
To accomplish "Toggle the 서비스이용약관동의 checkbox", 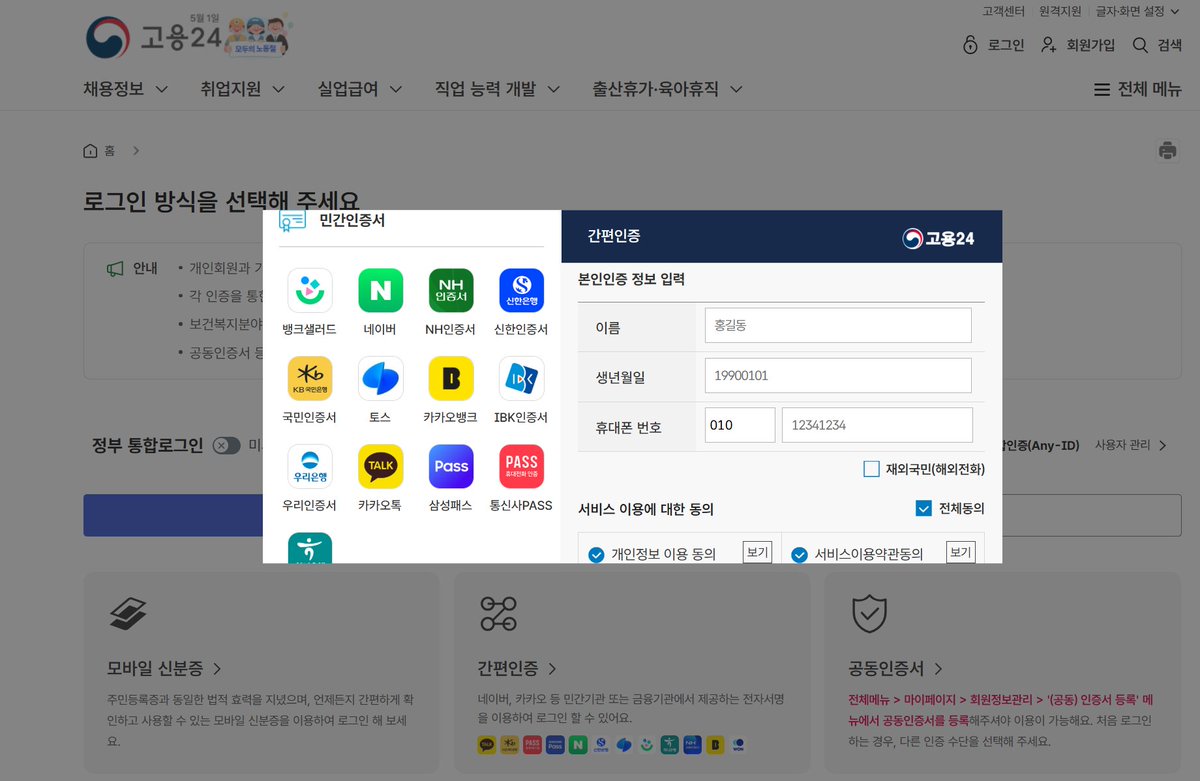I will 799,555.
